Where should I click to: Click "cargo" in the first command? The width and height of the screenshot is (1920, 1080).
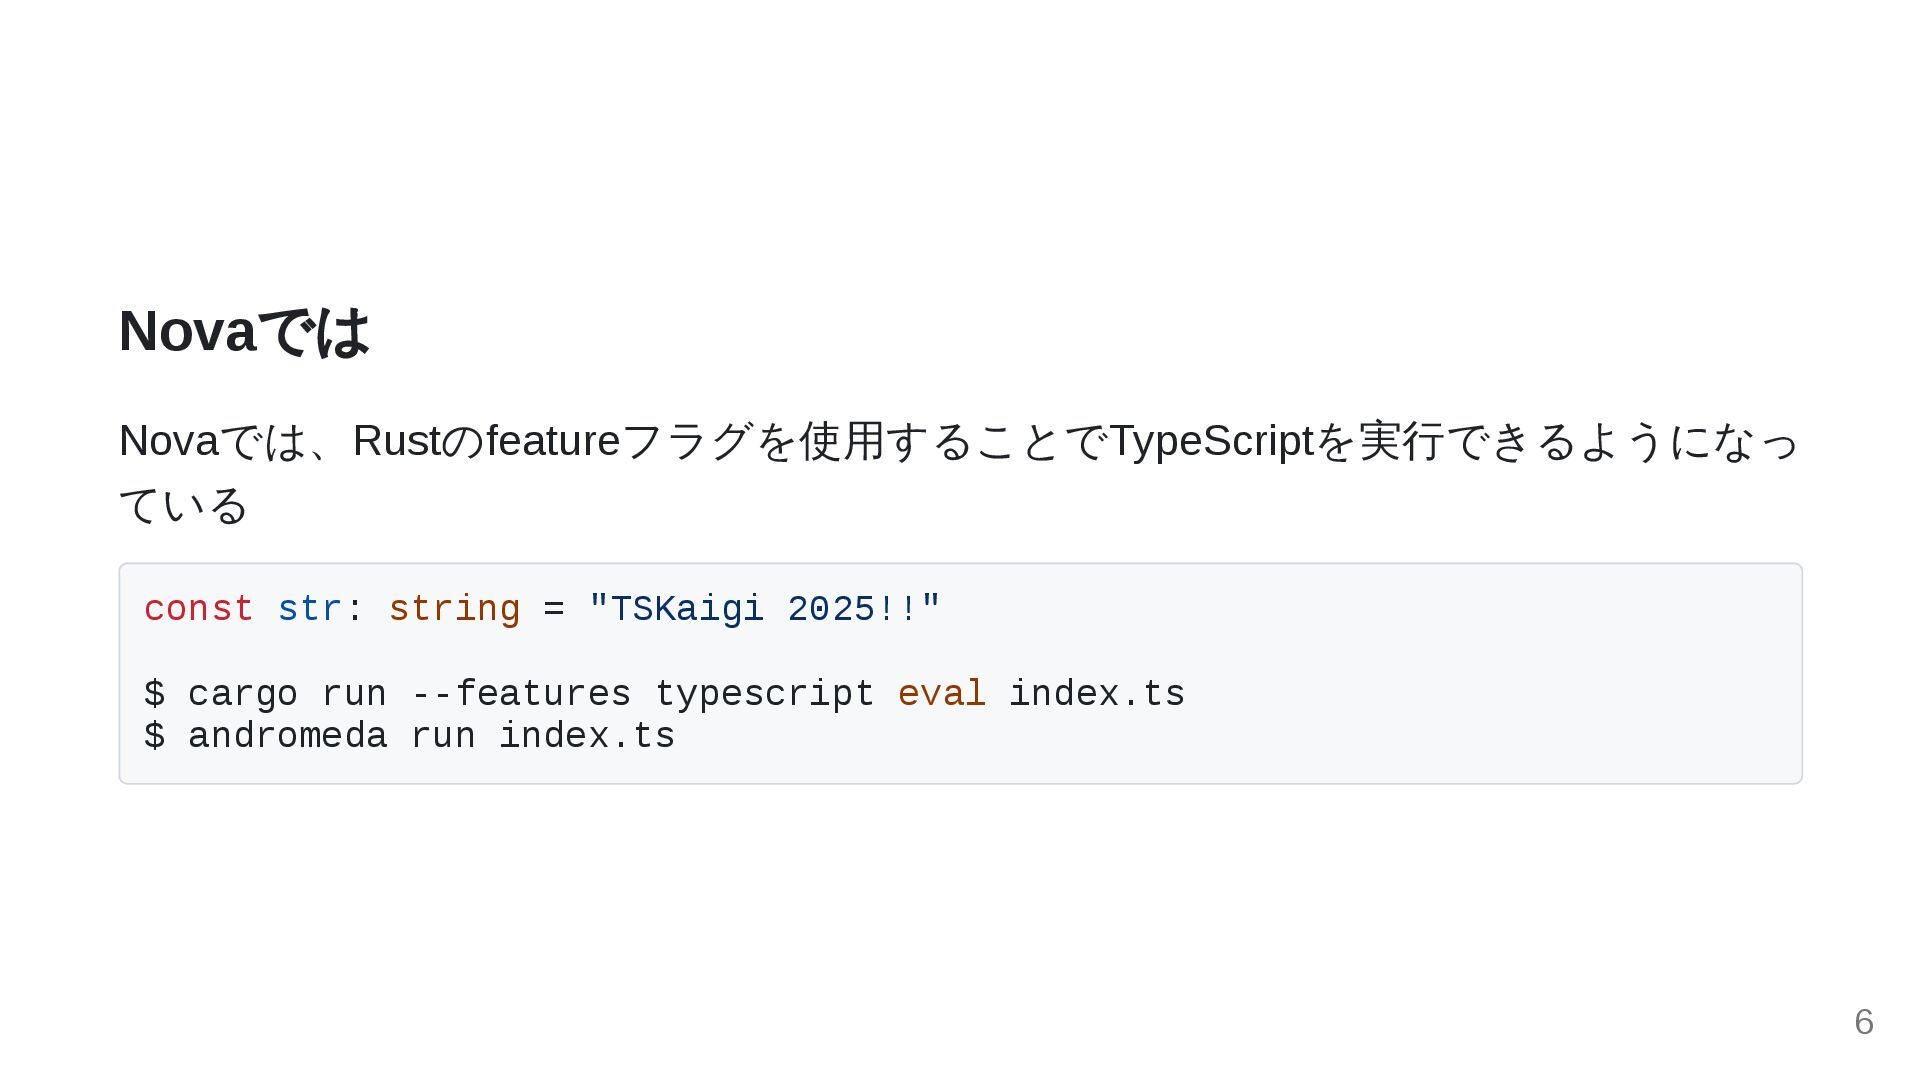[x=243, y=694]
